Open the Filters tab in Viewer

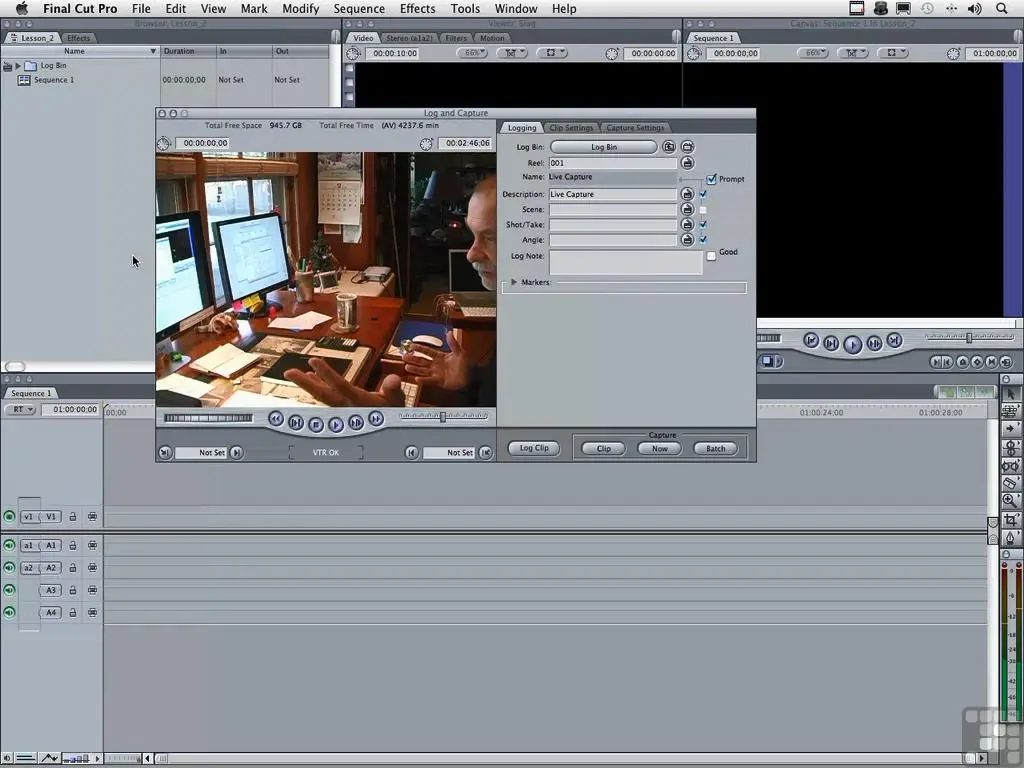pos(456,38)
